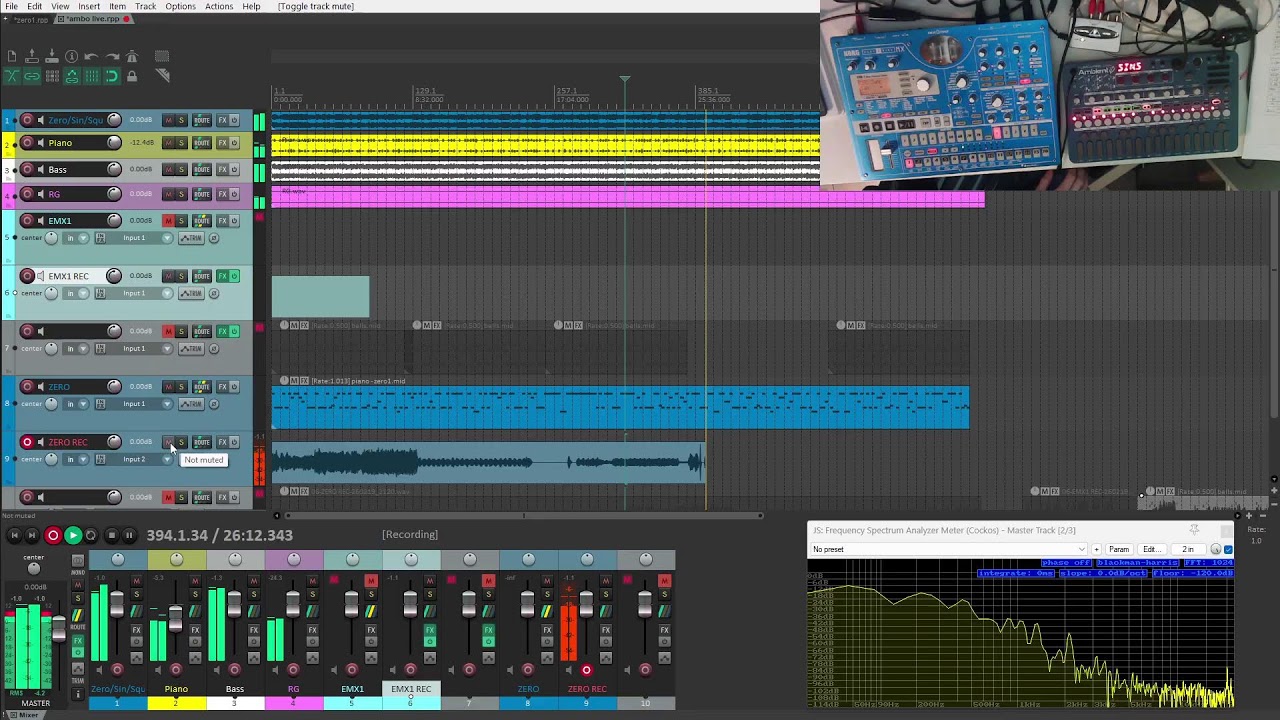1280x720 pixels.
Task: Click the 'phase off' analyzer option
Action: [1065, 563]
